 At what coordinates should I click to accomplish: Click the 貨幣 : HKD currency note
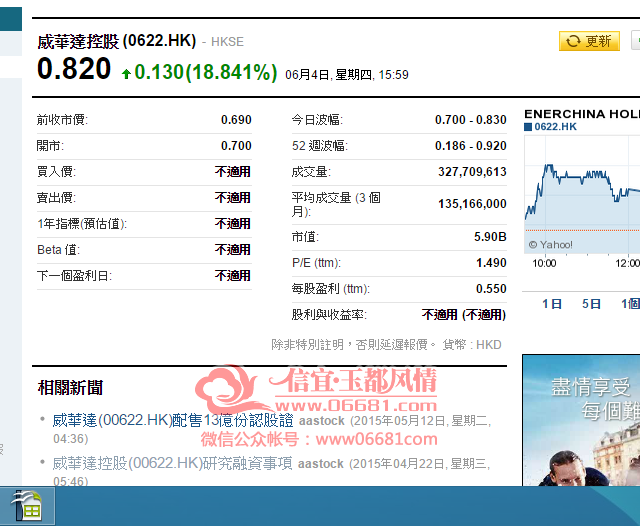coord(472,345)
